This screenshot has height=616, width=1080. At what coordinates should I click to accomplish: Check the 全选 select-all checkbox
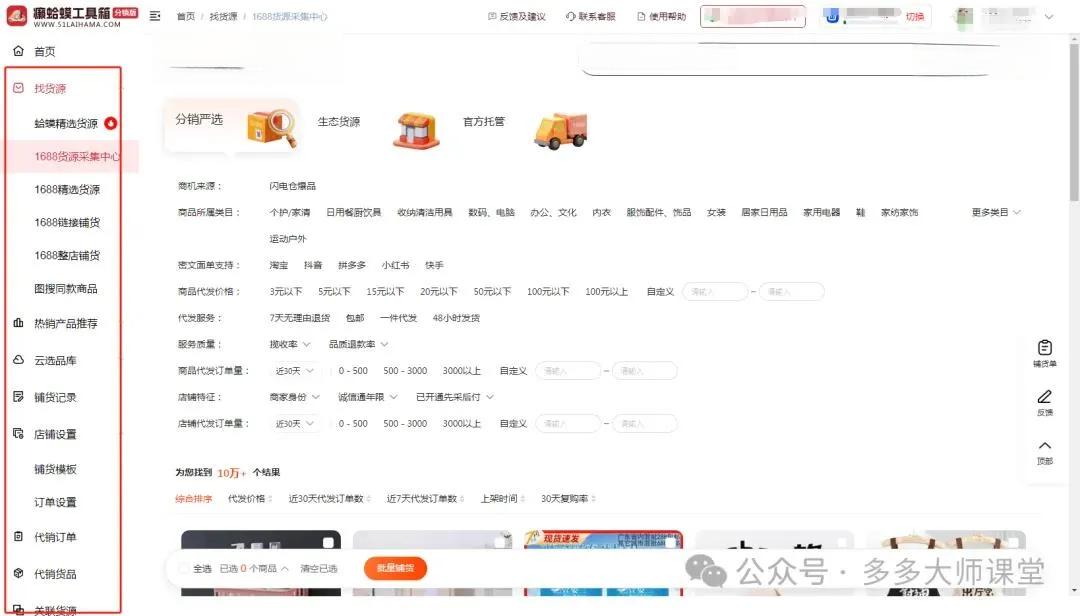(x=183, y=568)
